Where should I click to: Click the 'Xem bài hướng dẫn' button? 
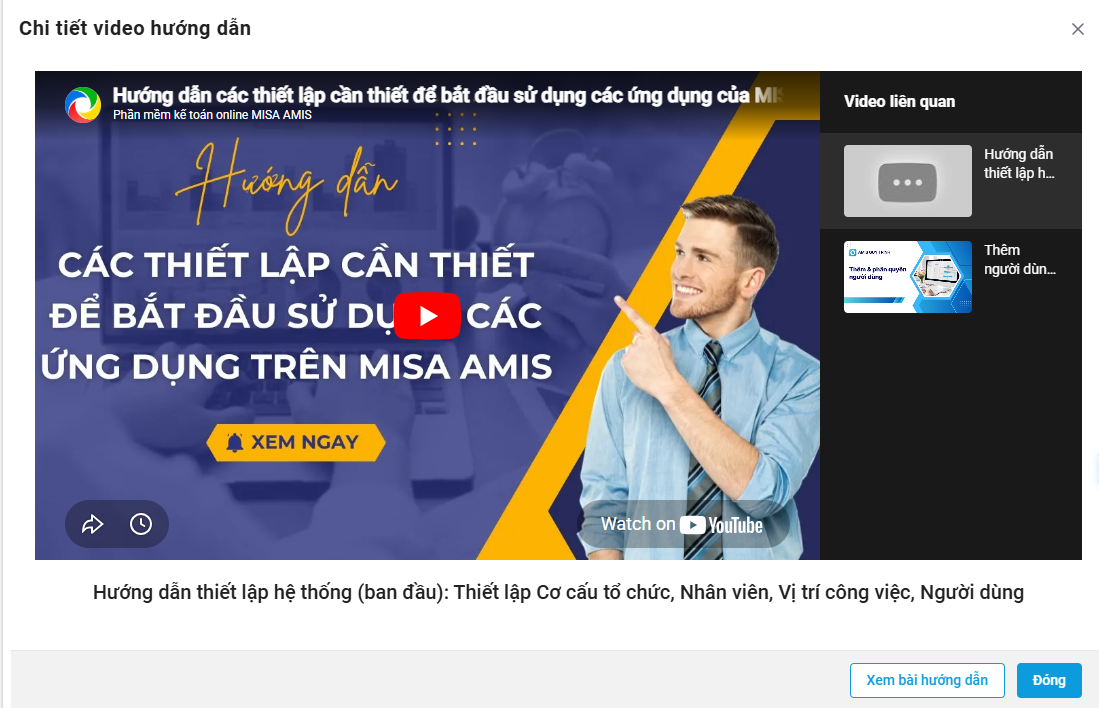pyautogui.click(x=927, y=680)
